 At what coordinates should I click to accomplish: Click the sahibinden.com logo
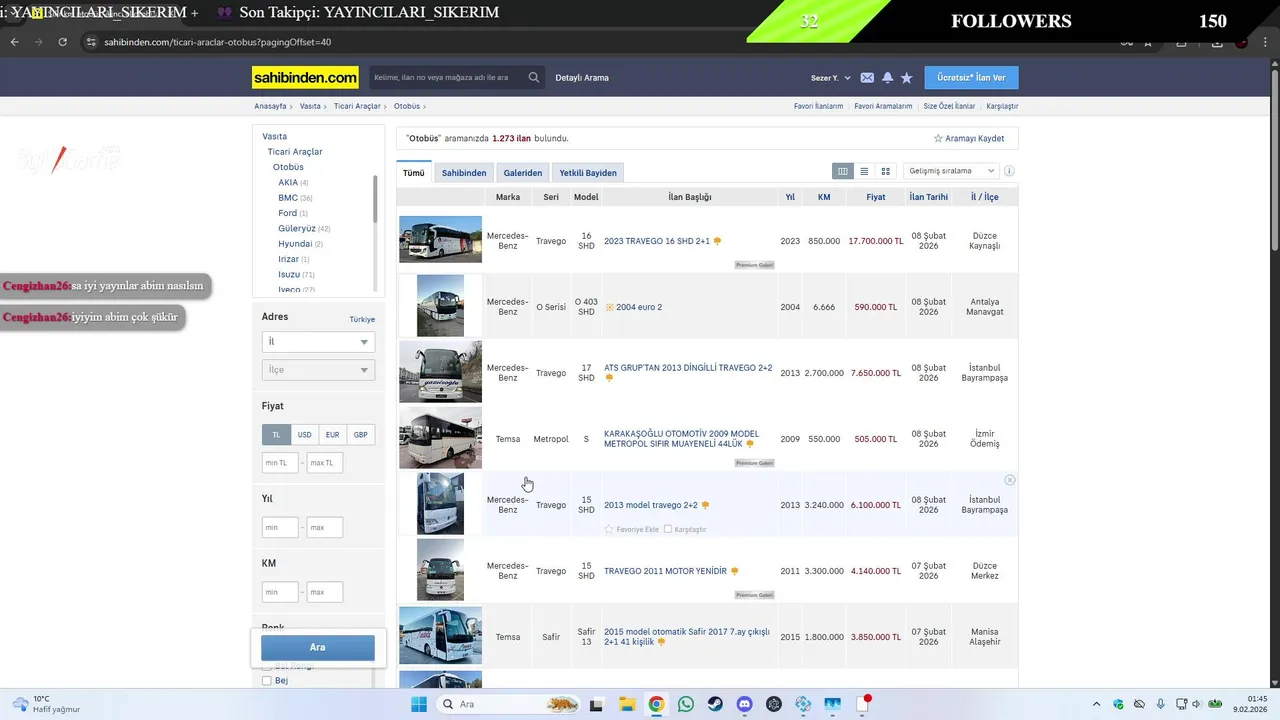click(x=305, y=77)
